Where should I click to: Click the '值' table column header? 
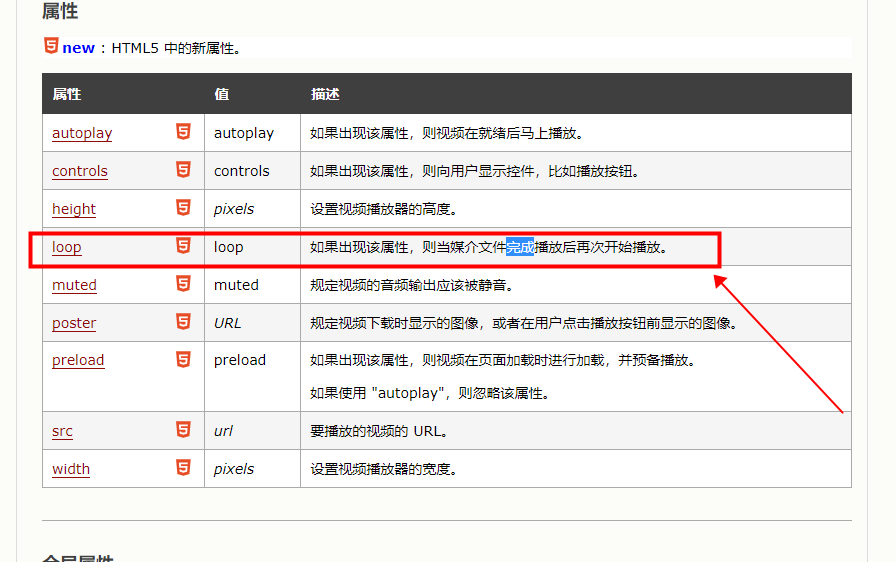[222, 94]
